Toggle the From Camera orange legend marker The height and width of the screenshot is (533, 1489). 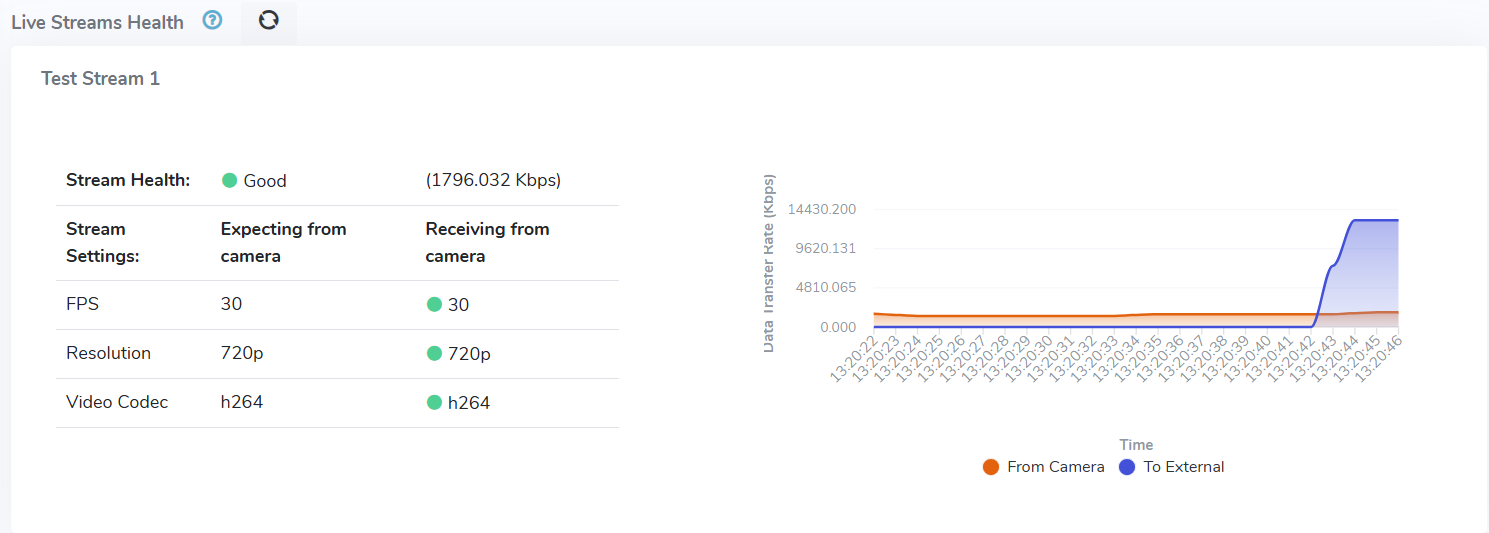point(991,467)
